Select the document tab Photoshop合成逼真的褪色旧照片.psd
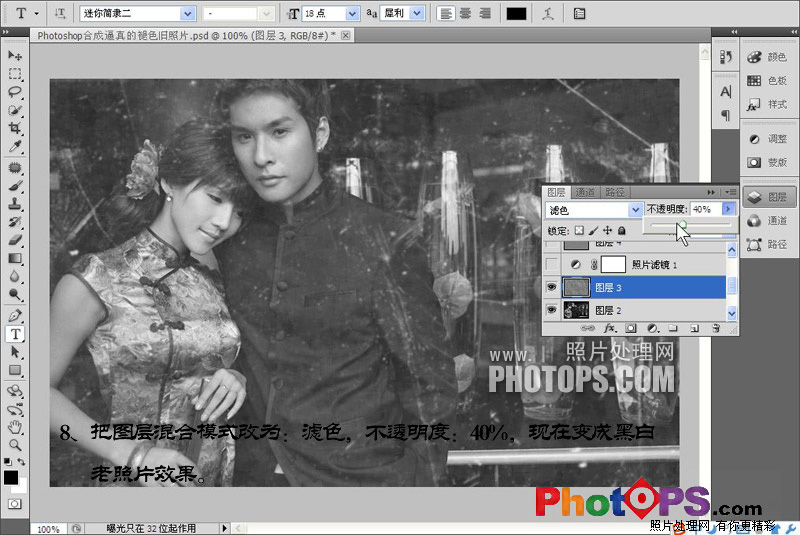 click(186, 36)
